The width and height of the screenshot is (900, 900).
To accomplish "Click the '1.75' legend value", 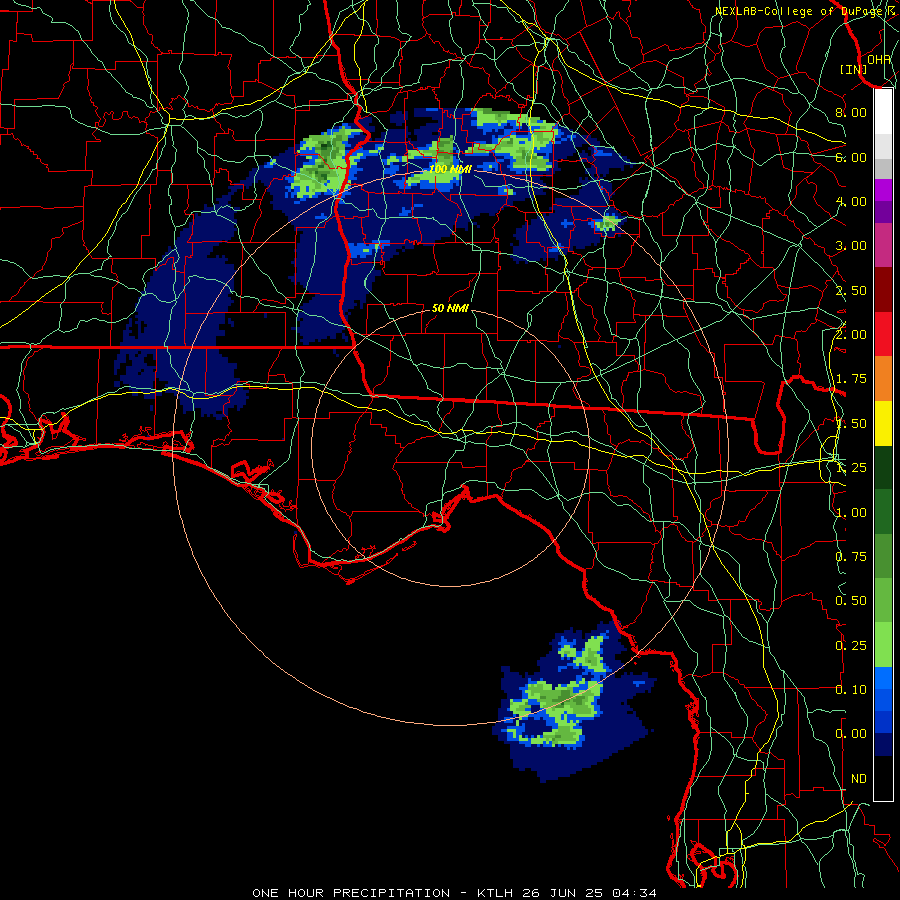I will point(851,379).
